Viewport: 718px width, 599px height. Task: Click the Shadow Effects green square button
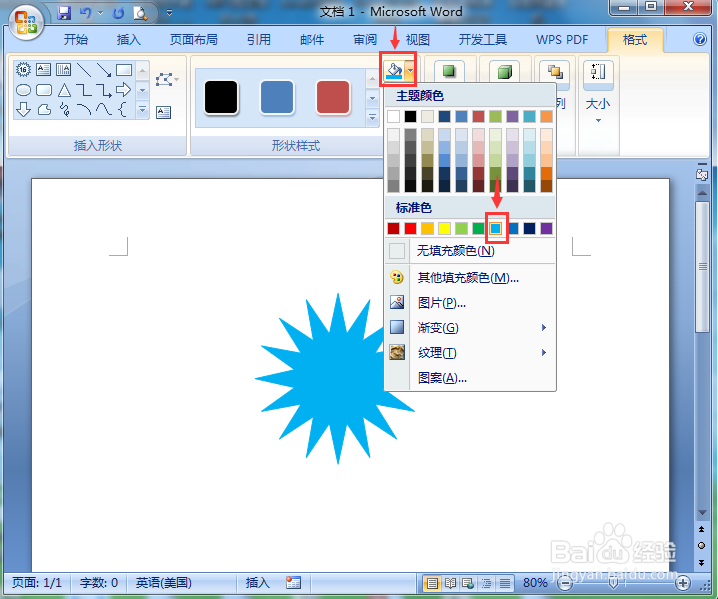pos(449,71)
